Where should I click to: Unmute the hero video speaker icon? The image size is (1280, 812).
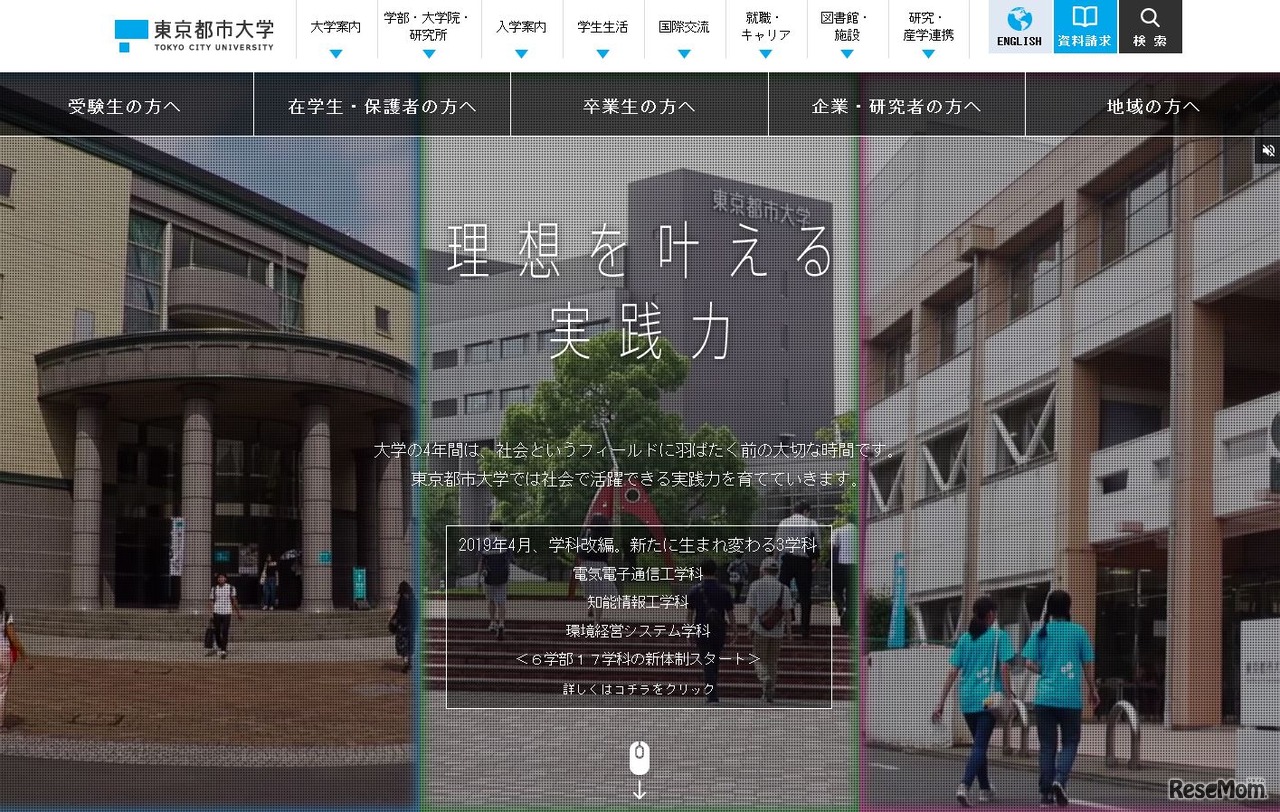tap(1268, 150)
